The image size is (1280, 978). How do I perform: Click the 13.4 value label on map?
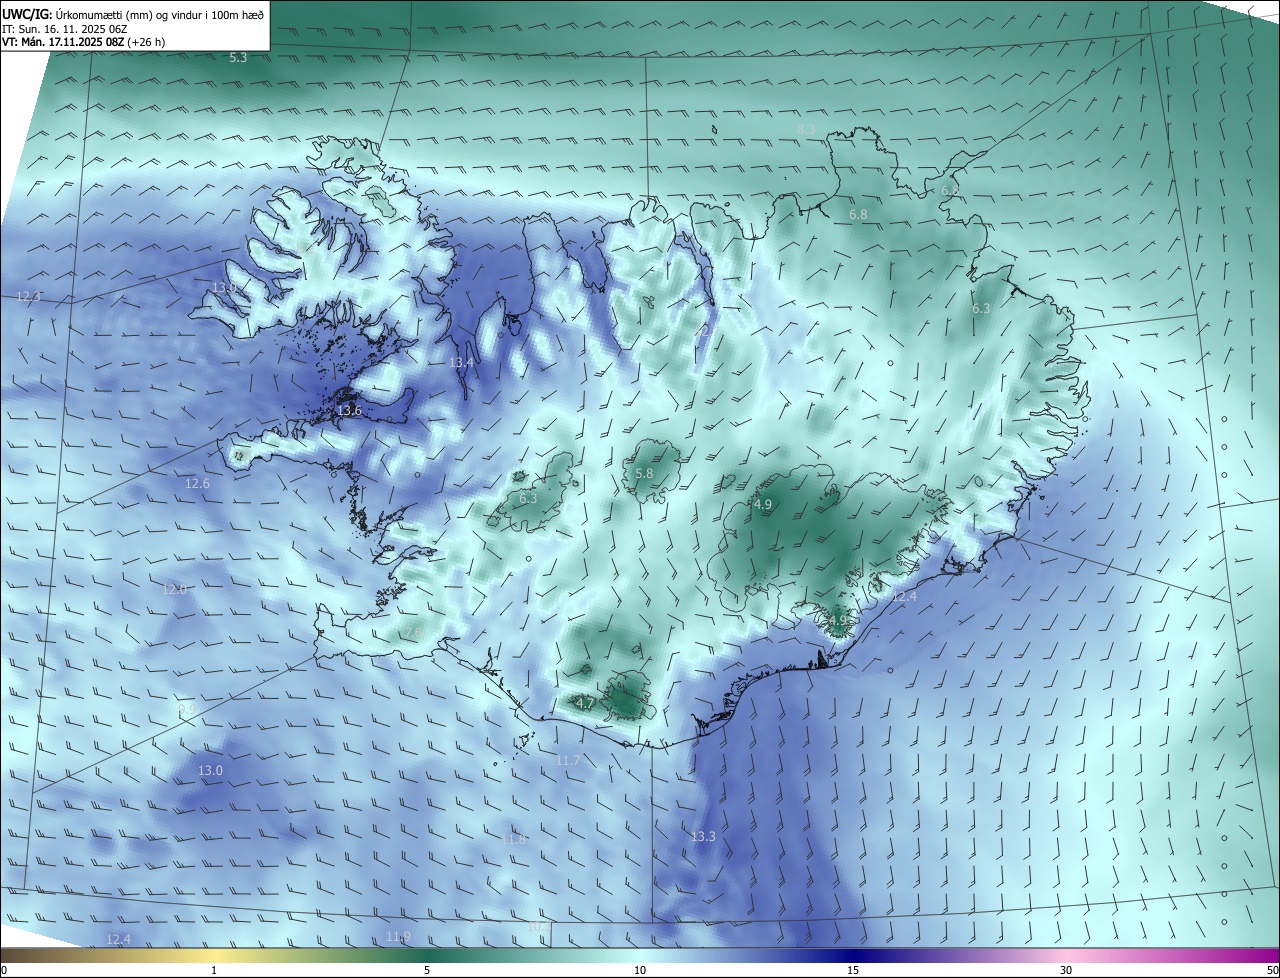[x=461, y=363]
